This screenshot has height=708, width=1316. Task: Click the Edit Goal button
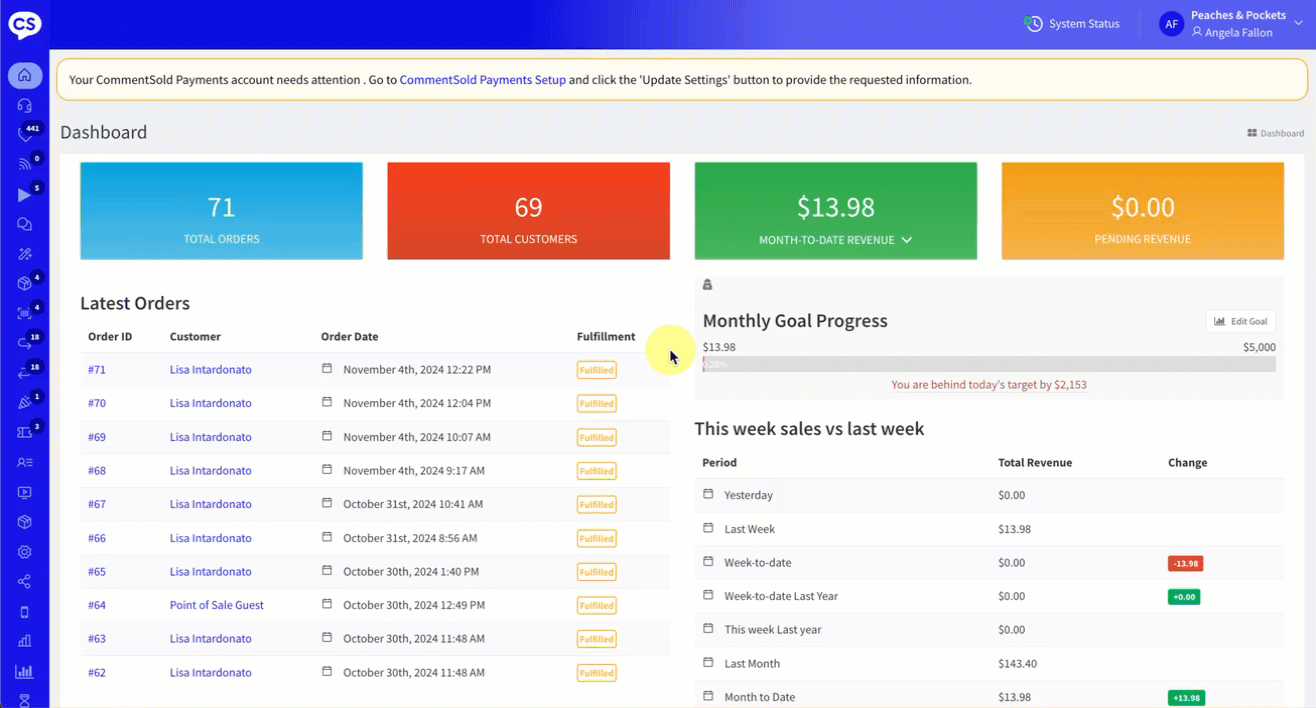[1240, 321]
